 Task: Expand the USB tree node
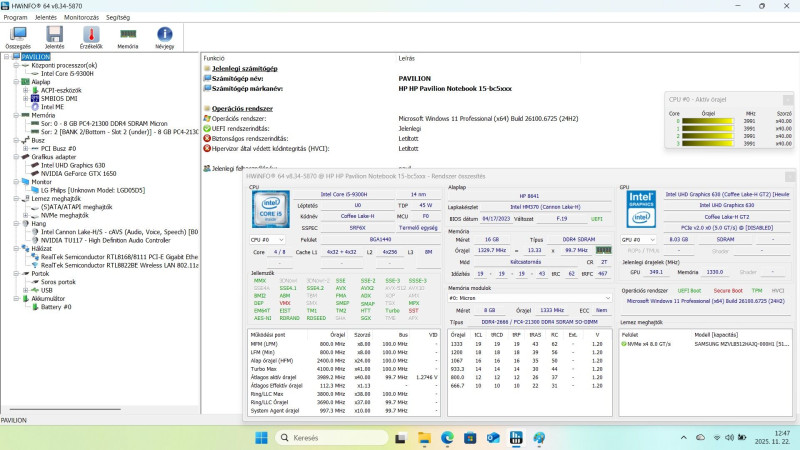coord(26,290)
